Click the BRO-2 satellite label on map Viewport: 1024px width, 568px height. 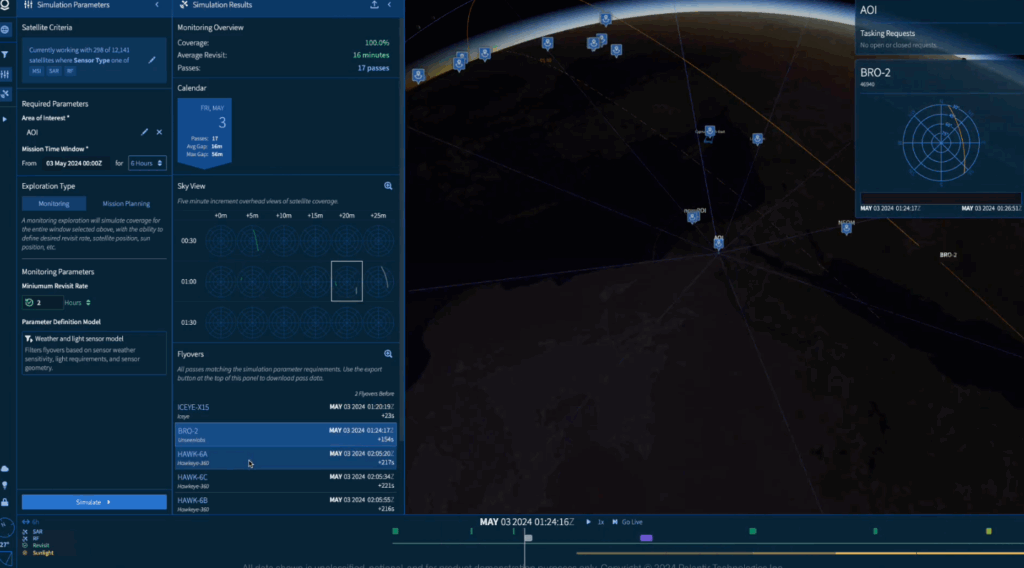(948, 255)
